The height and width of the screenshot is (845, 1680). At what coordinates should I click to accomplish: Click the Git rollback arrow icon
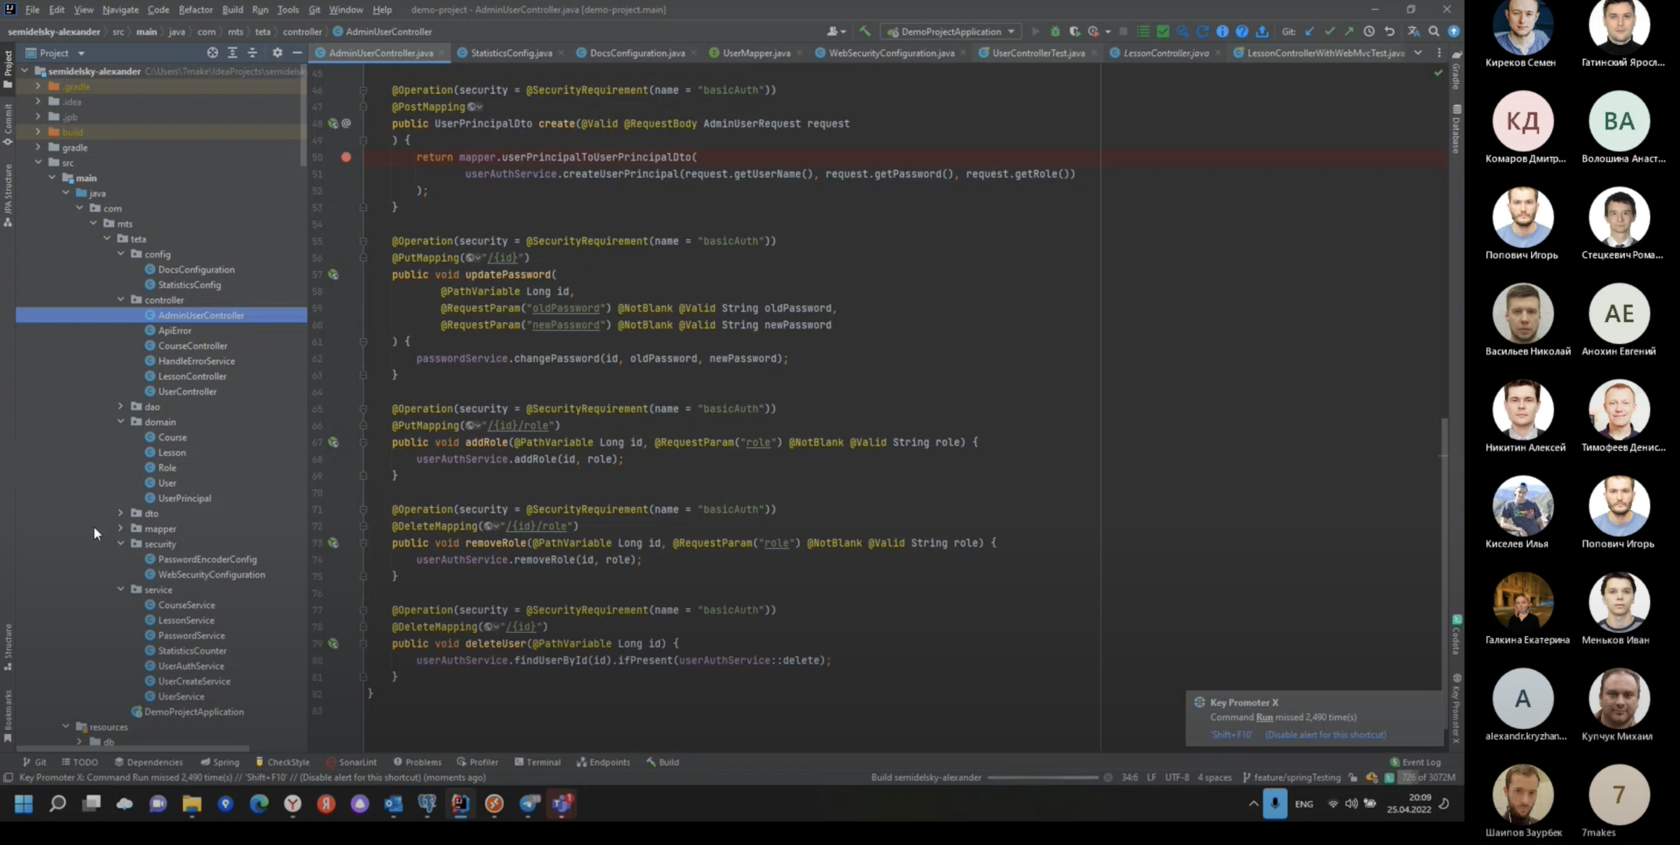click(x=1389, y=32)
